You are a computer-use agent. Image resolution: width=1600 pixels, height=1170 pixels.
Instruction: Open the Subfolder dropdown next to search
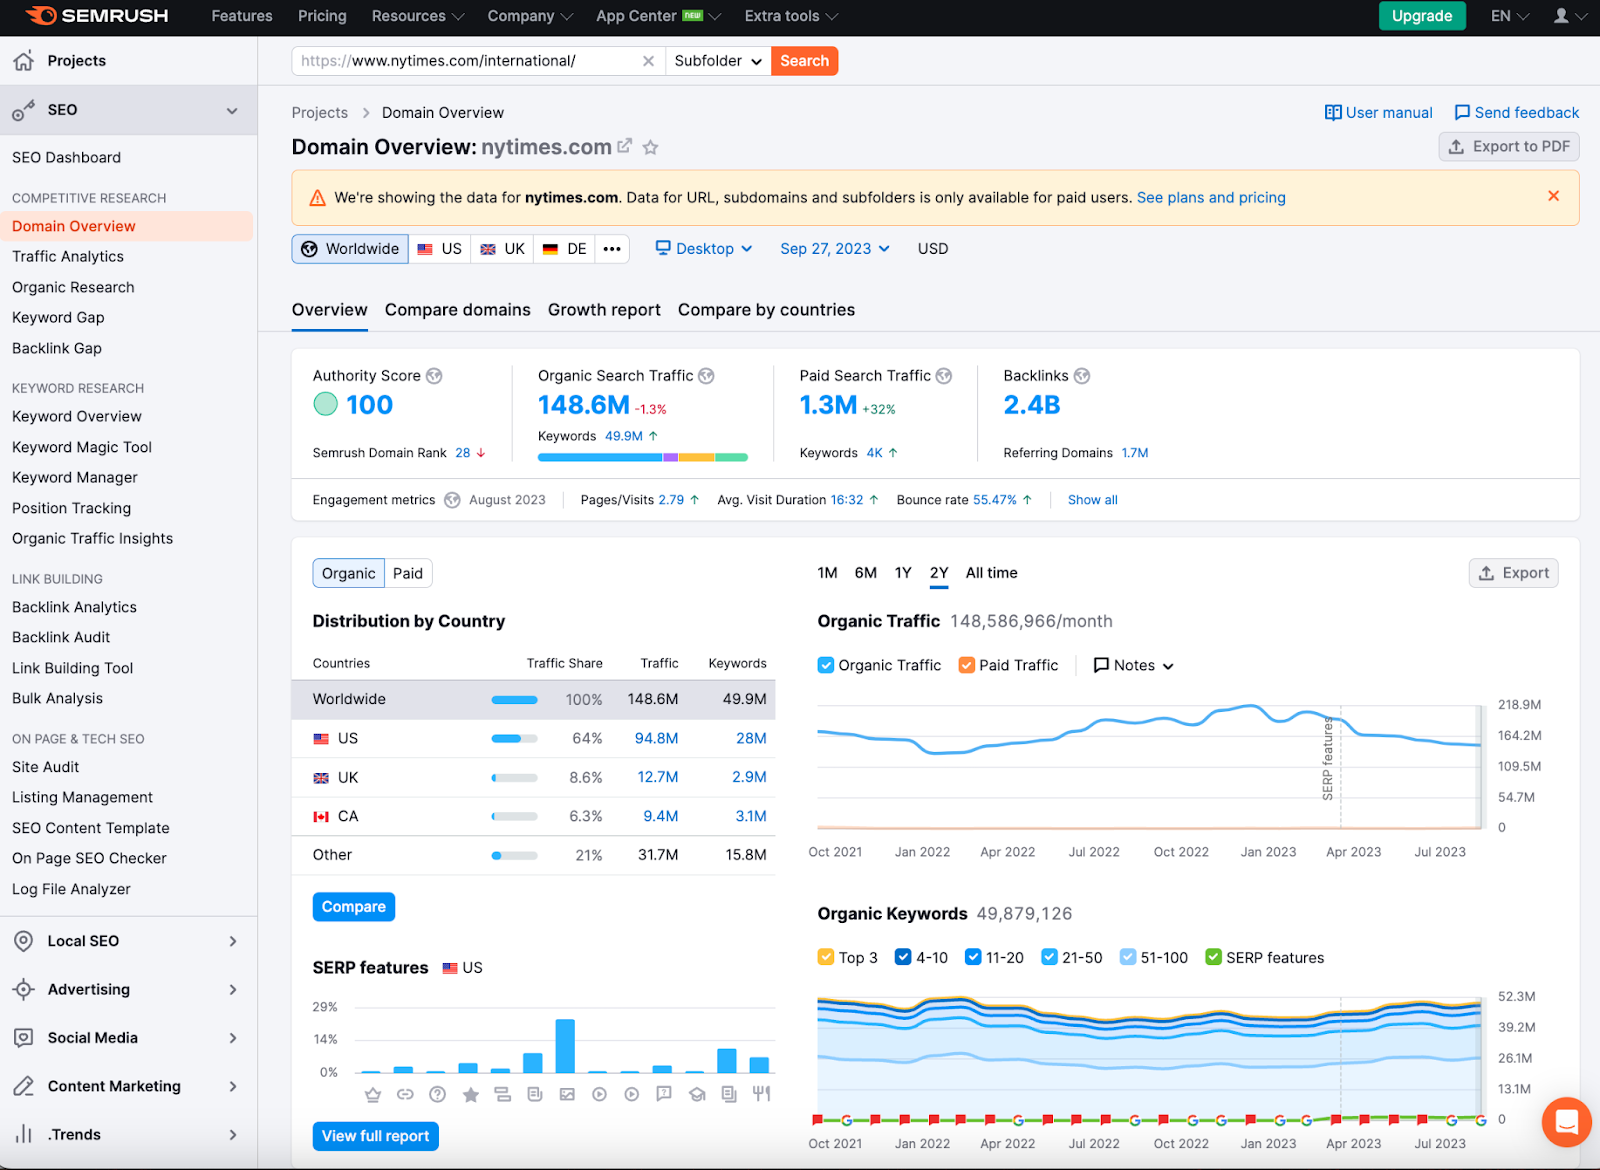click(717, 60)
